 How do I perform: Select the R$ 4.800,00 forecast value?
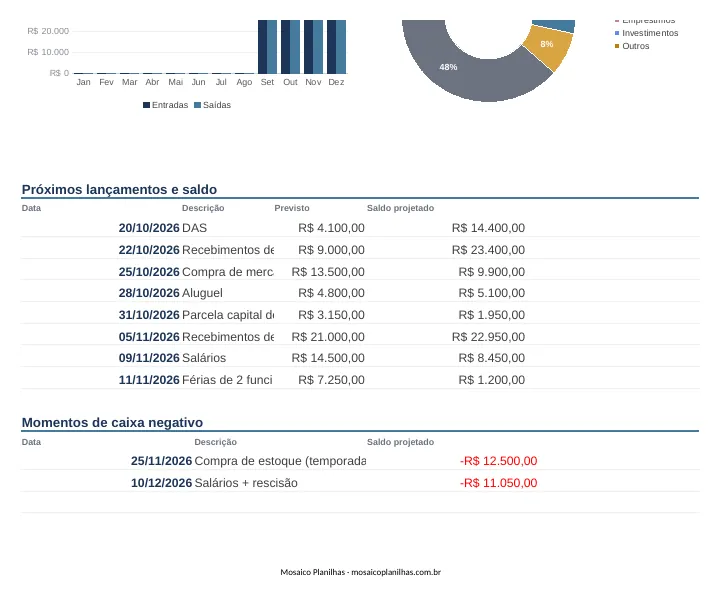pos(332,293)
